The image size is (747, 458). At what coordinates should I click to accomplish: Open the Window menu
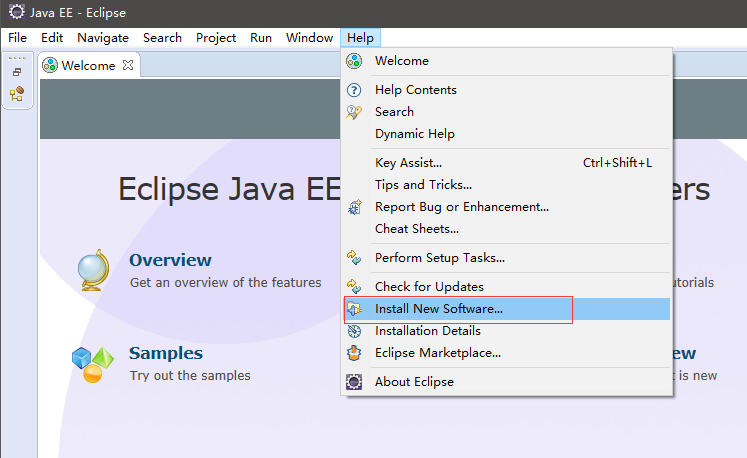click(309, 38)
